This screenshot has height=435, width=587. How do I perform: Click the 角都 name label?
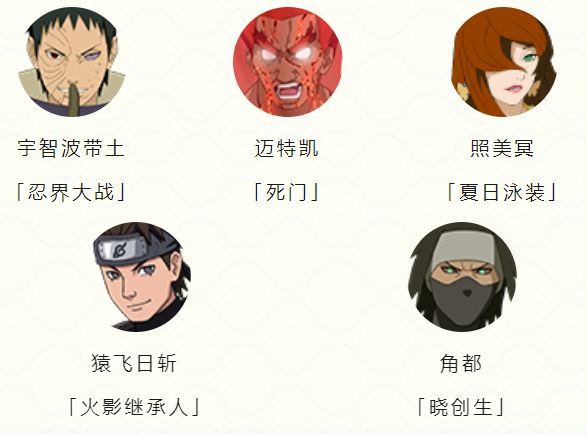tap(461, 363)
